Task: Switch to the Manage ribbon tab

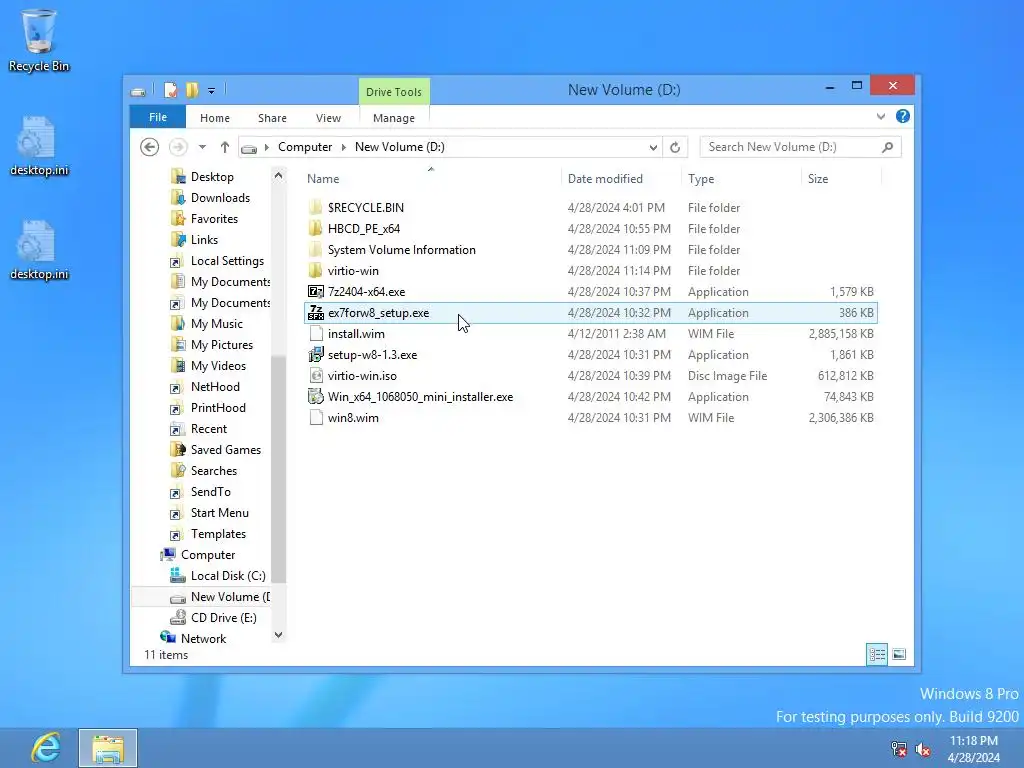Action: pyautogui.click(x=394, y=118)
